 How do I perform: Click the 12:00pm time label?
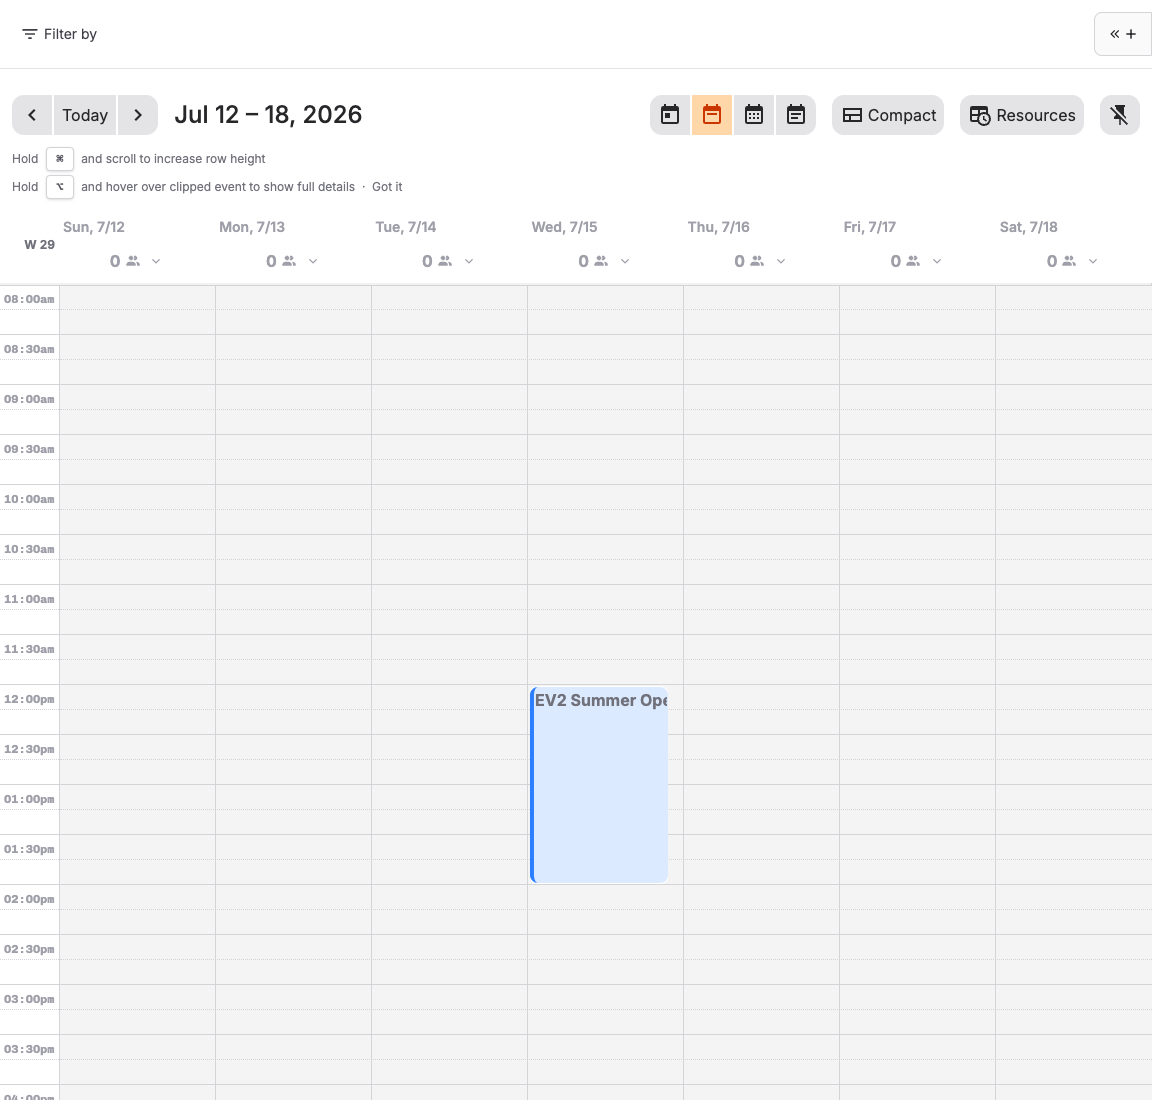(29, 699)
